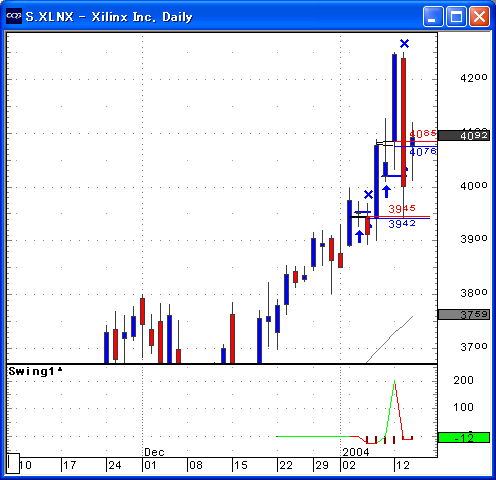496x480 pixels.
Task: Click date 24 on the time axis
Action: pyautogui.click(x=115, y=465)
